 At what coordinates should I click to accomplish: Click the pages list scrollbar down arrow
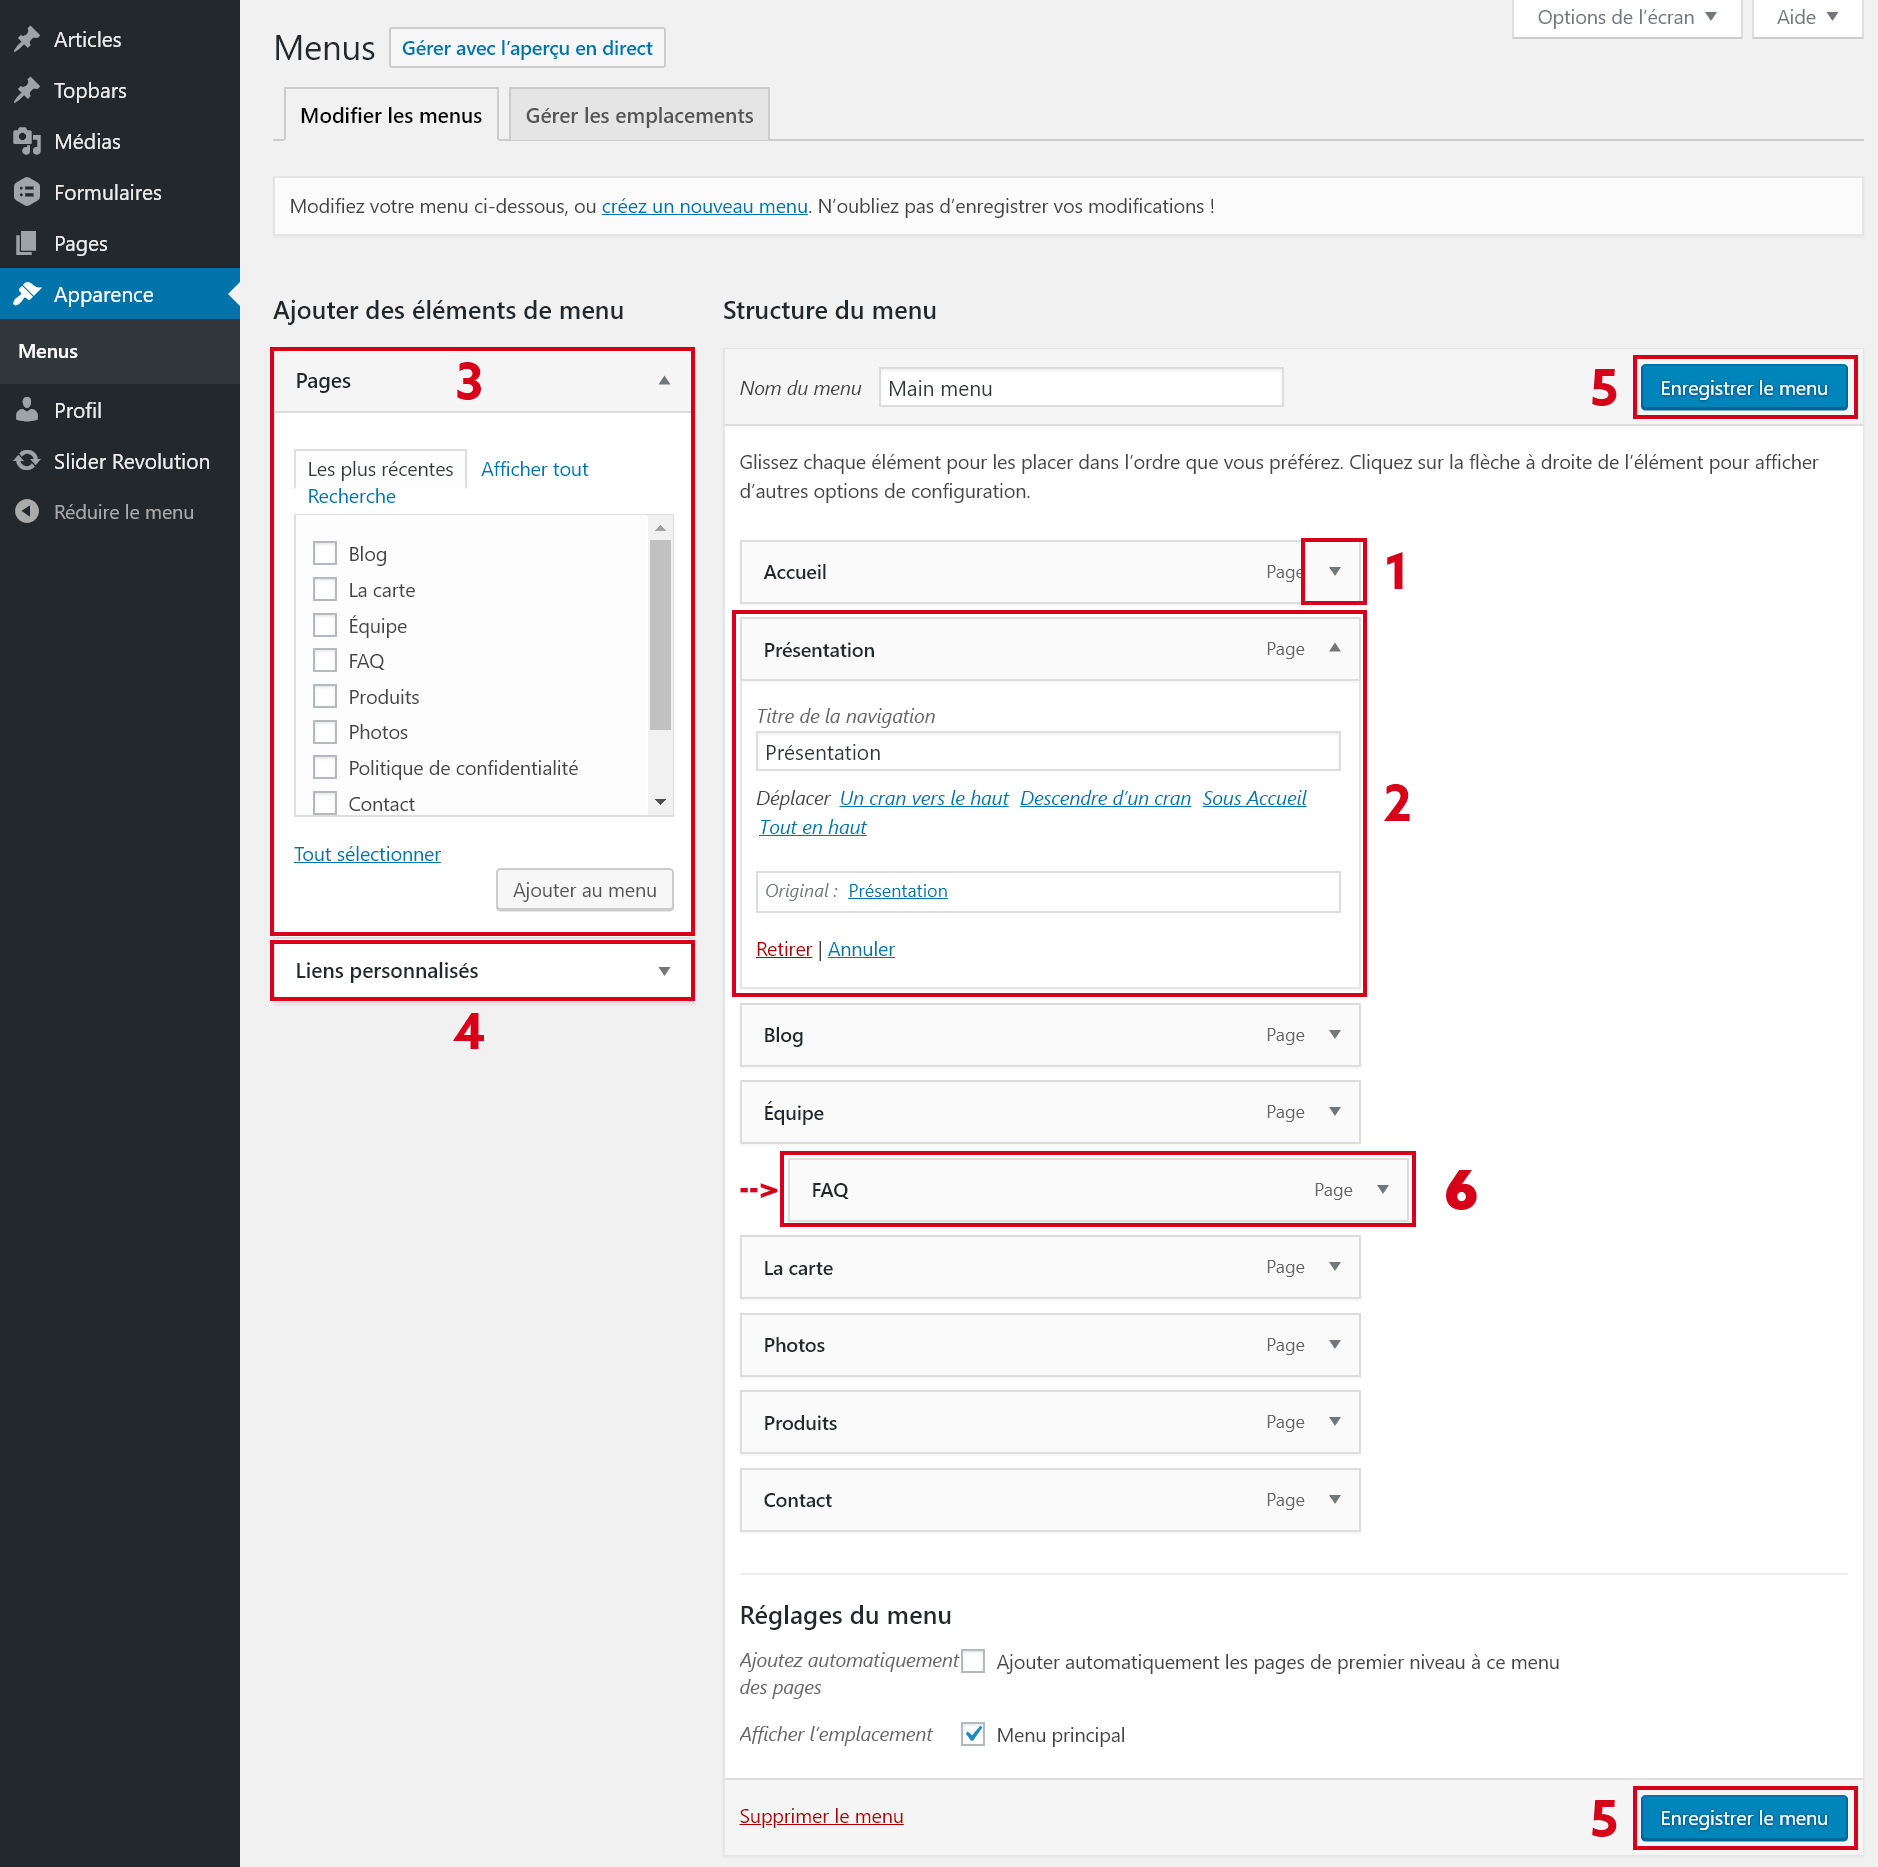coord(660,802)
